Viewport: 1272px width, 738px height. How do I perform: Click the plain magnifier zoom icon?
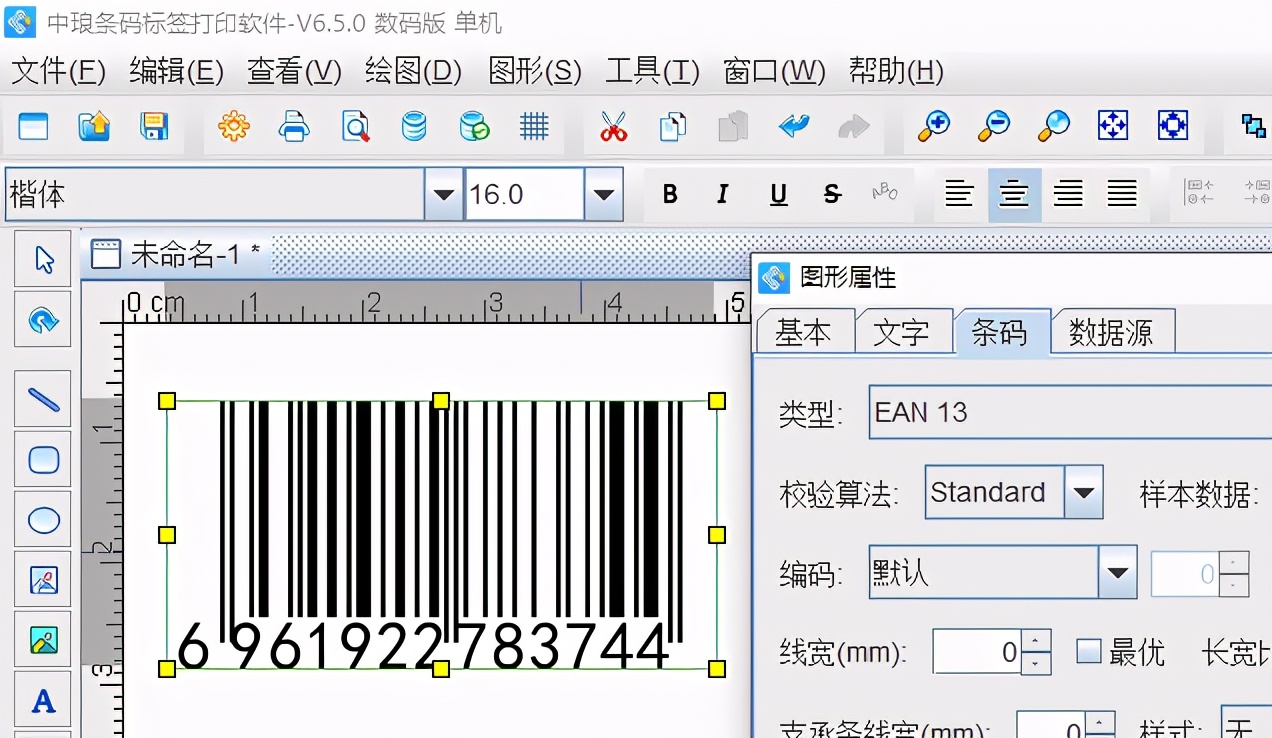pos(1053,126)
